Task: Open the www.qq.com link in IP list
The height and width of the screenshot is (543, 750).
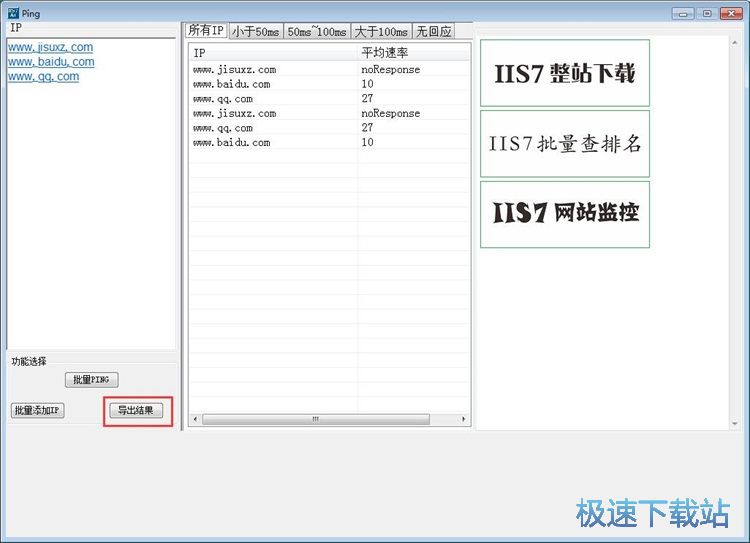Action: tap(43, 77)
